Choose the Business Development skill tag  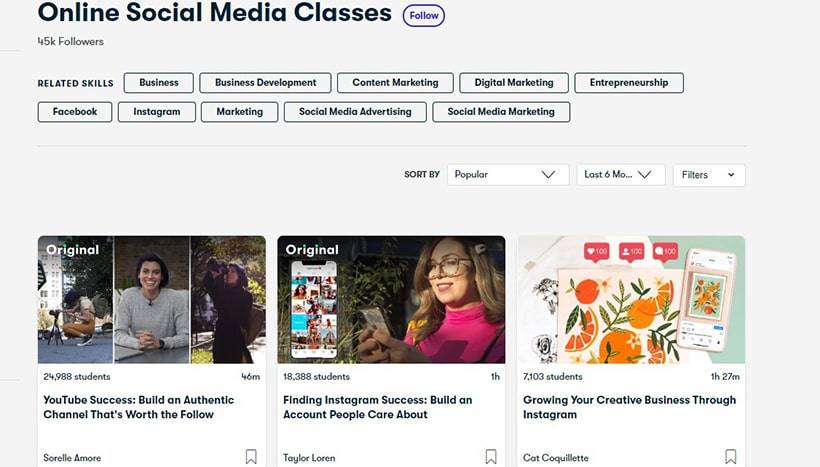coord(265,83)
